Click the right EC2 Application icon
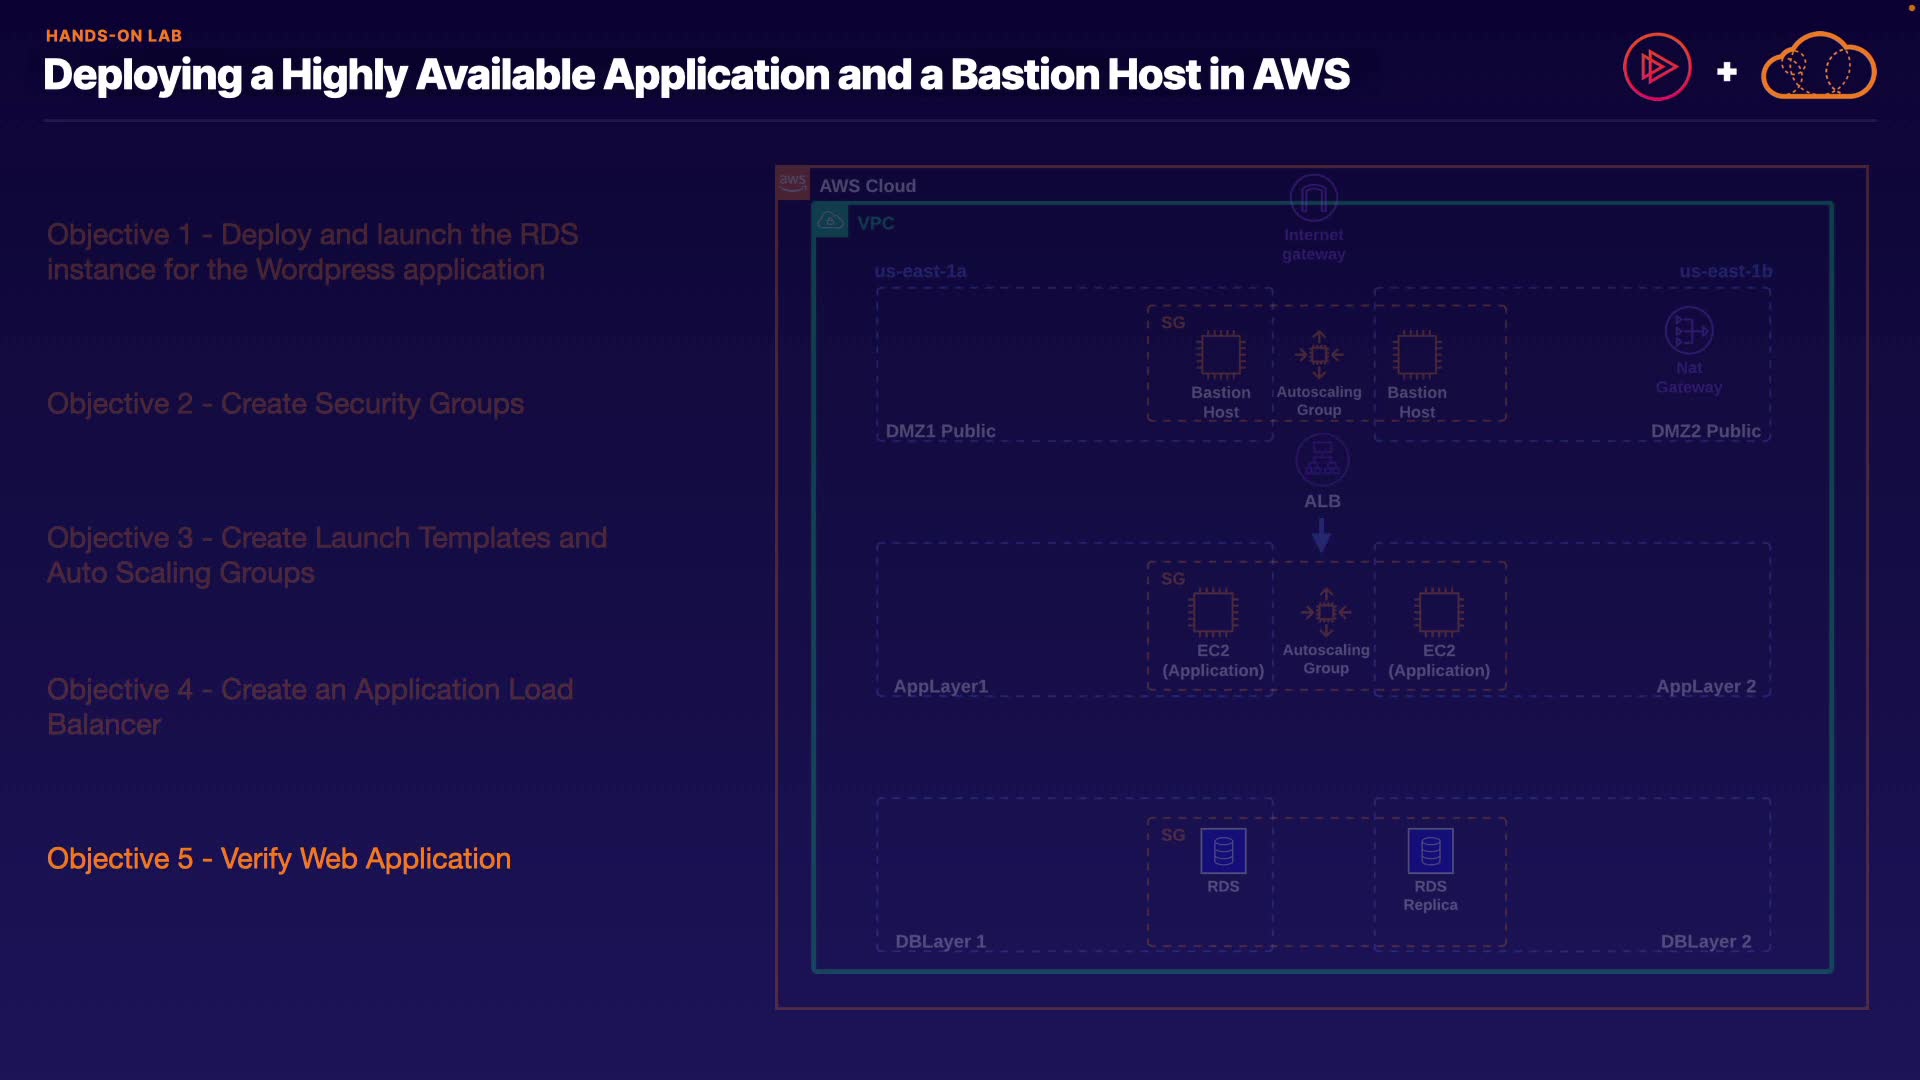The image size is (1920, 1080). 1439,612
